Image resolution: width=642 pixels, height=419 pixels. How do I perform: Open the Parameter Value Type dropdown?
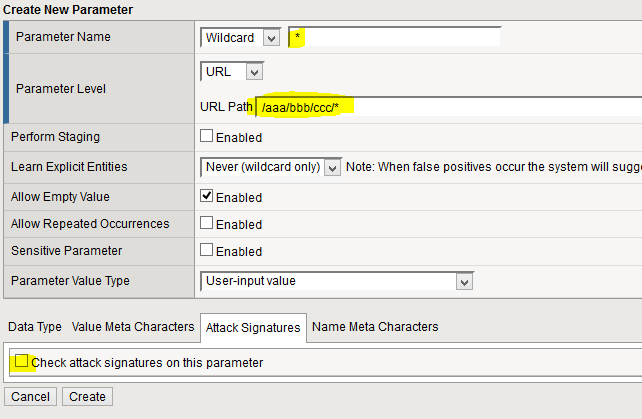337,281
